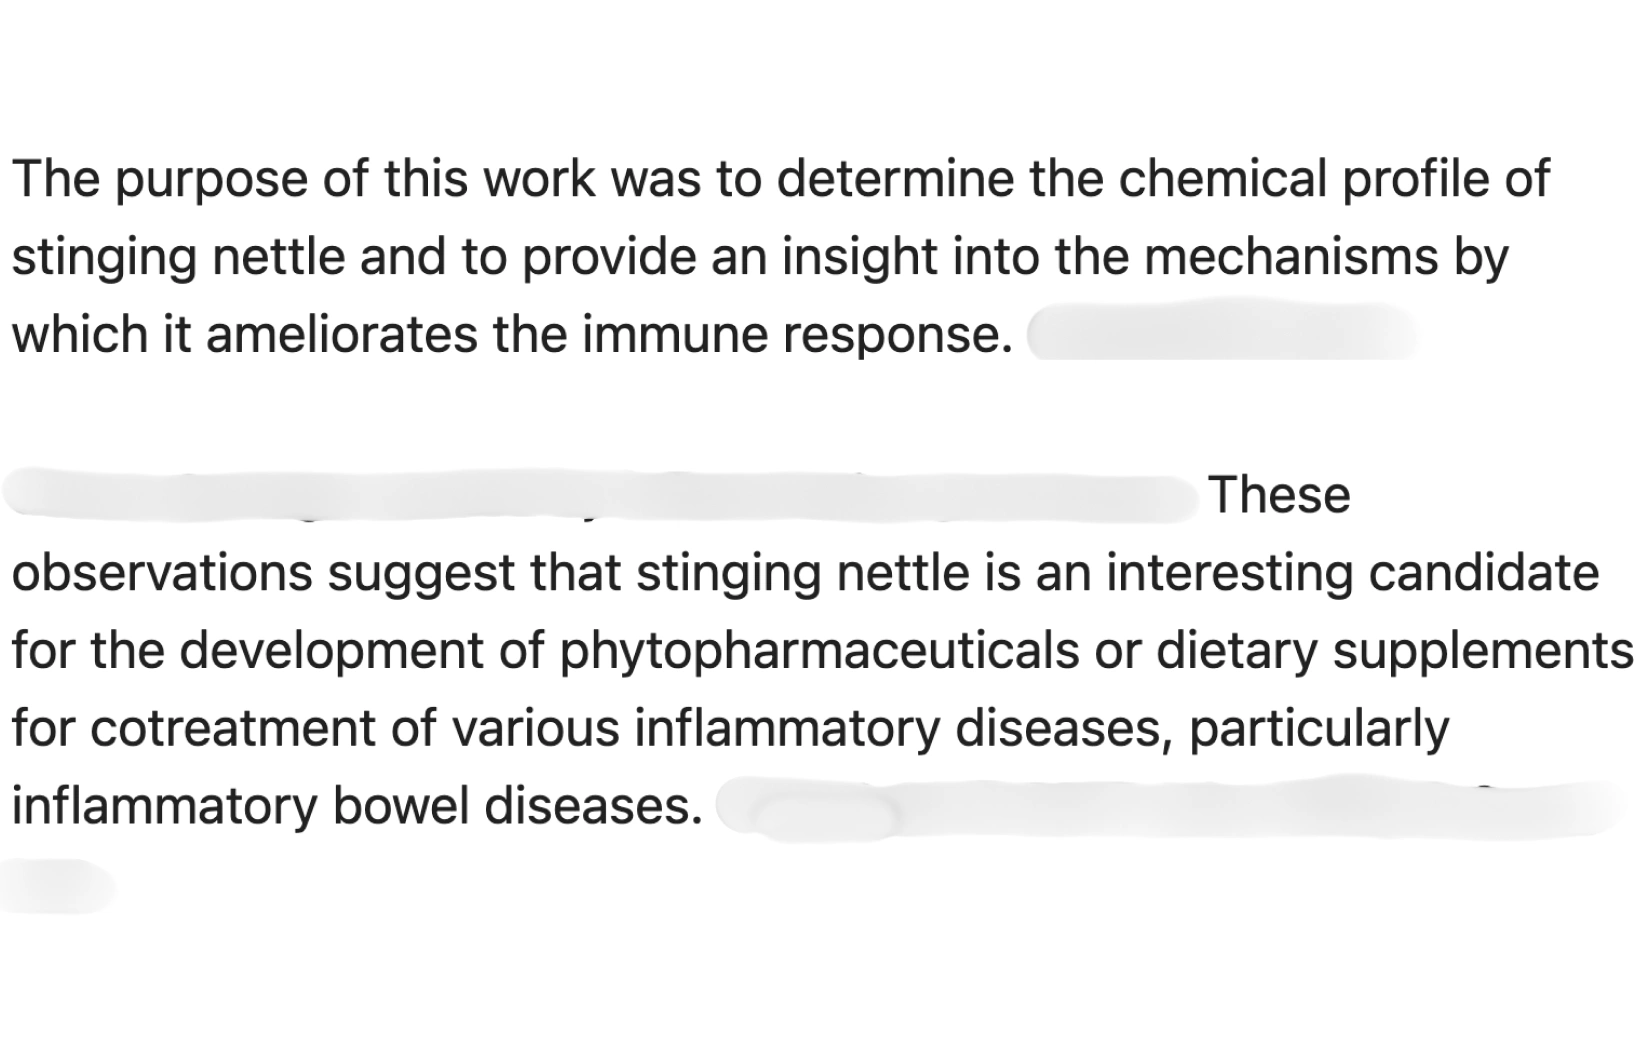Click the long blurred bar before "These"
The image size is (1650, 1044).
pos(600,497)
